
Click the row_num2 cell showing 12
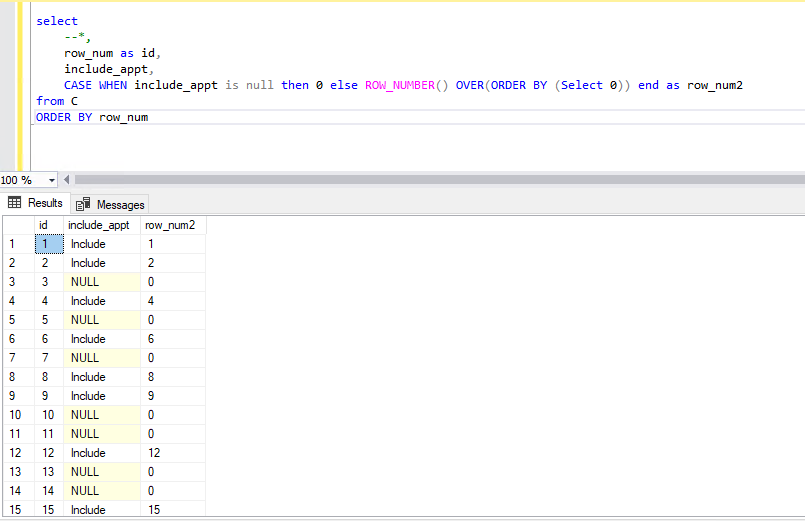pyautogui.click(x=173, y=453)
